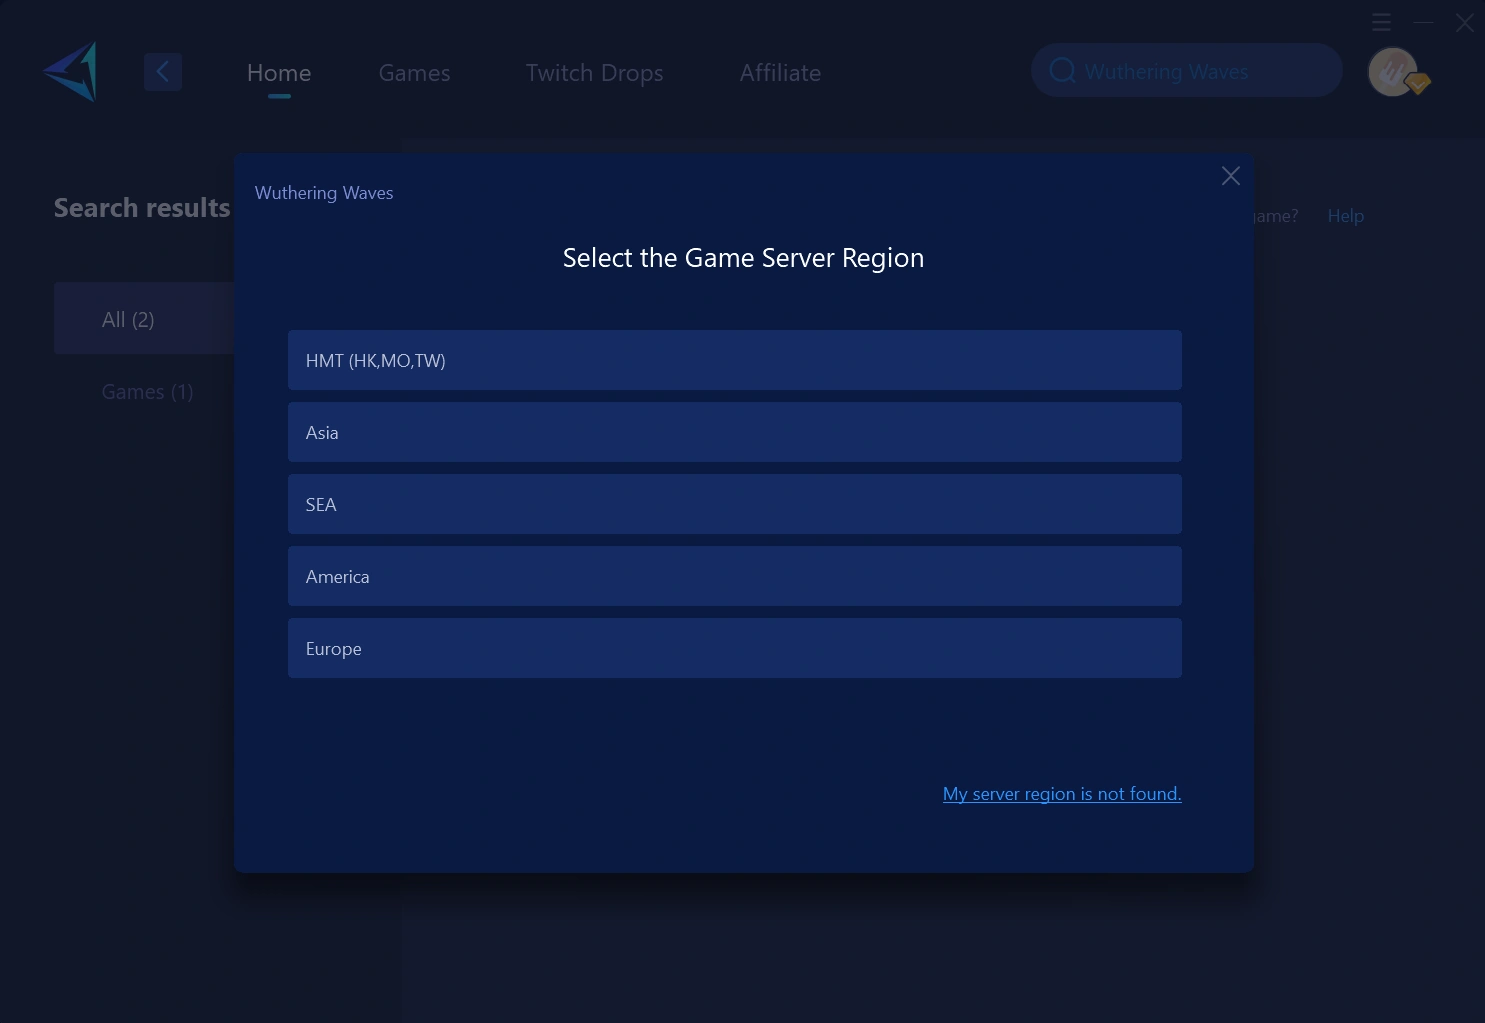Switch to the All (2) results tab
1485x1023 pixels.
coord(128,318)
